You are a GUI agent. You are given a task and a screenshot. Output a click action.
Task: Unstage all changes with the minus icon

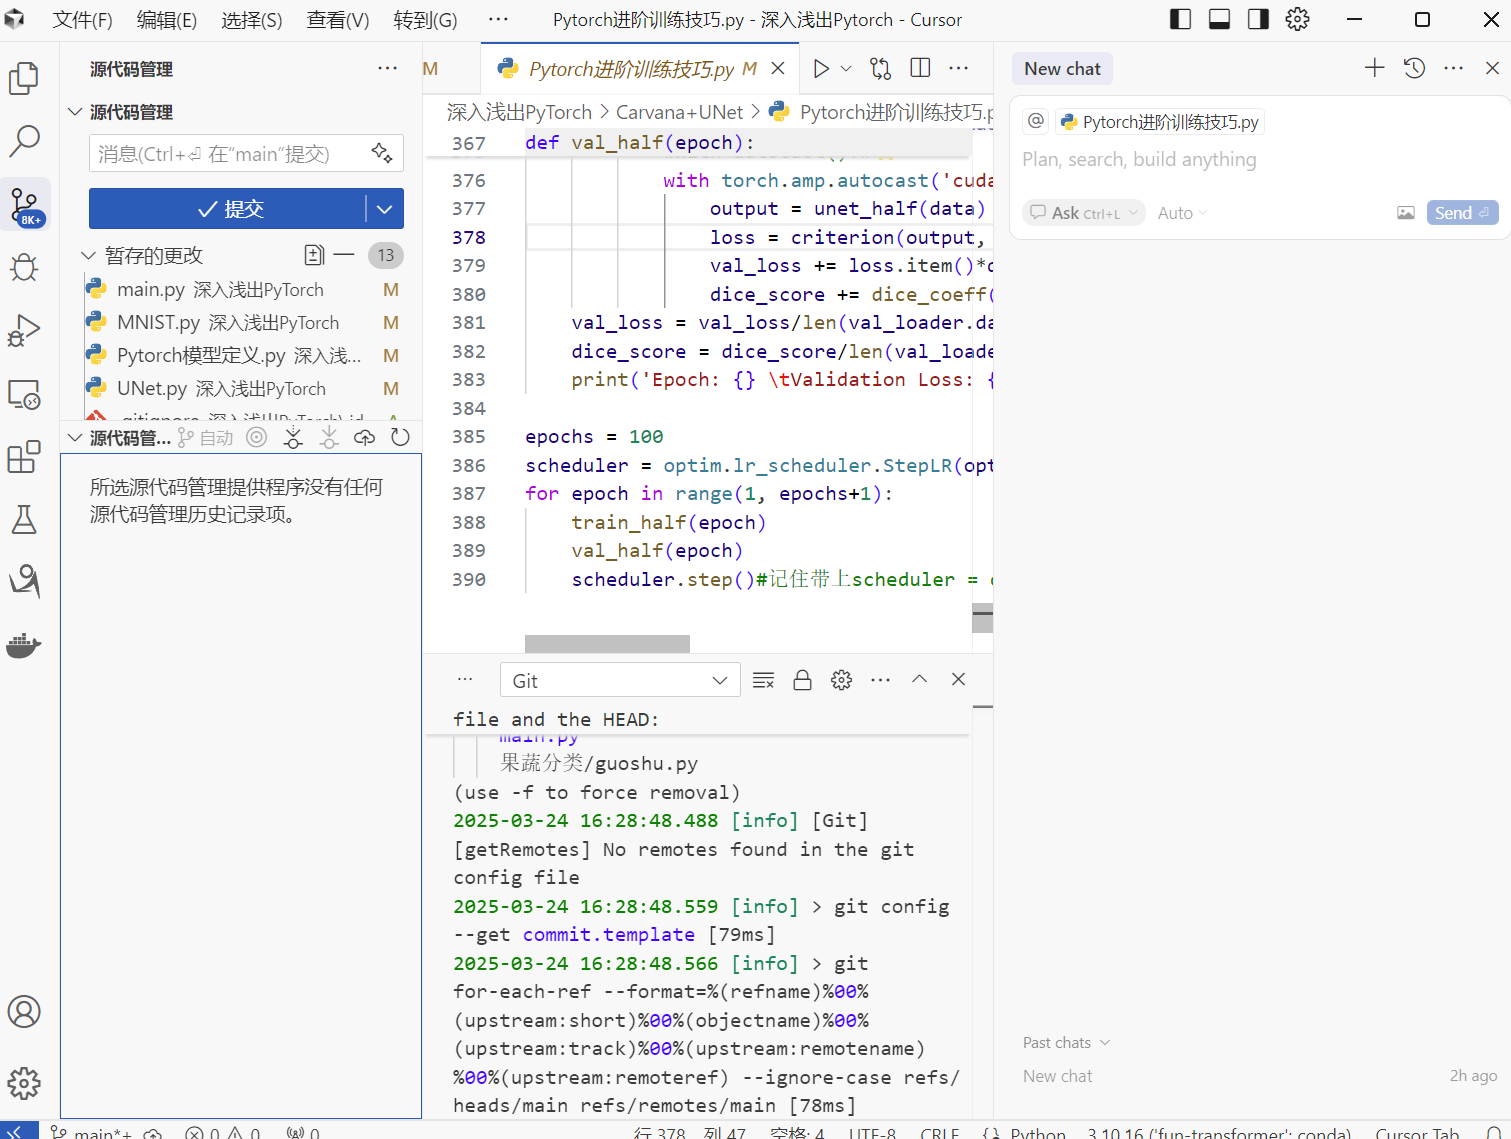tap(344, 255)
